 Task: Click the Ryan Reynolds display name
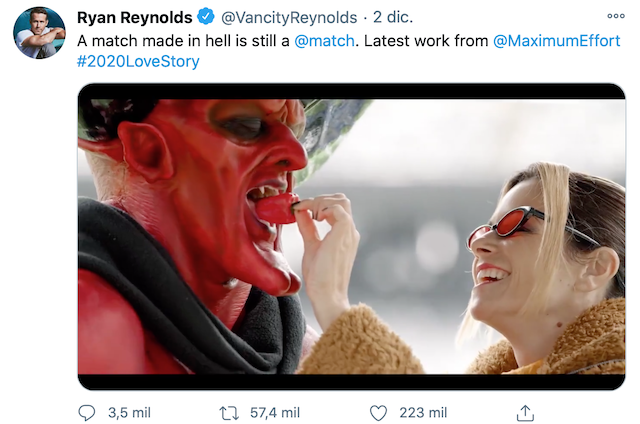pos(134,18)
